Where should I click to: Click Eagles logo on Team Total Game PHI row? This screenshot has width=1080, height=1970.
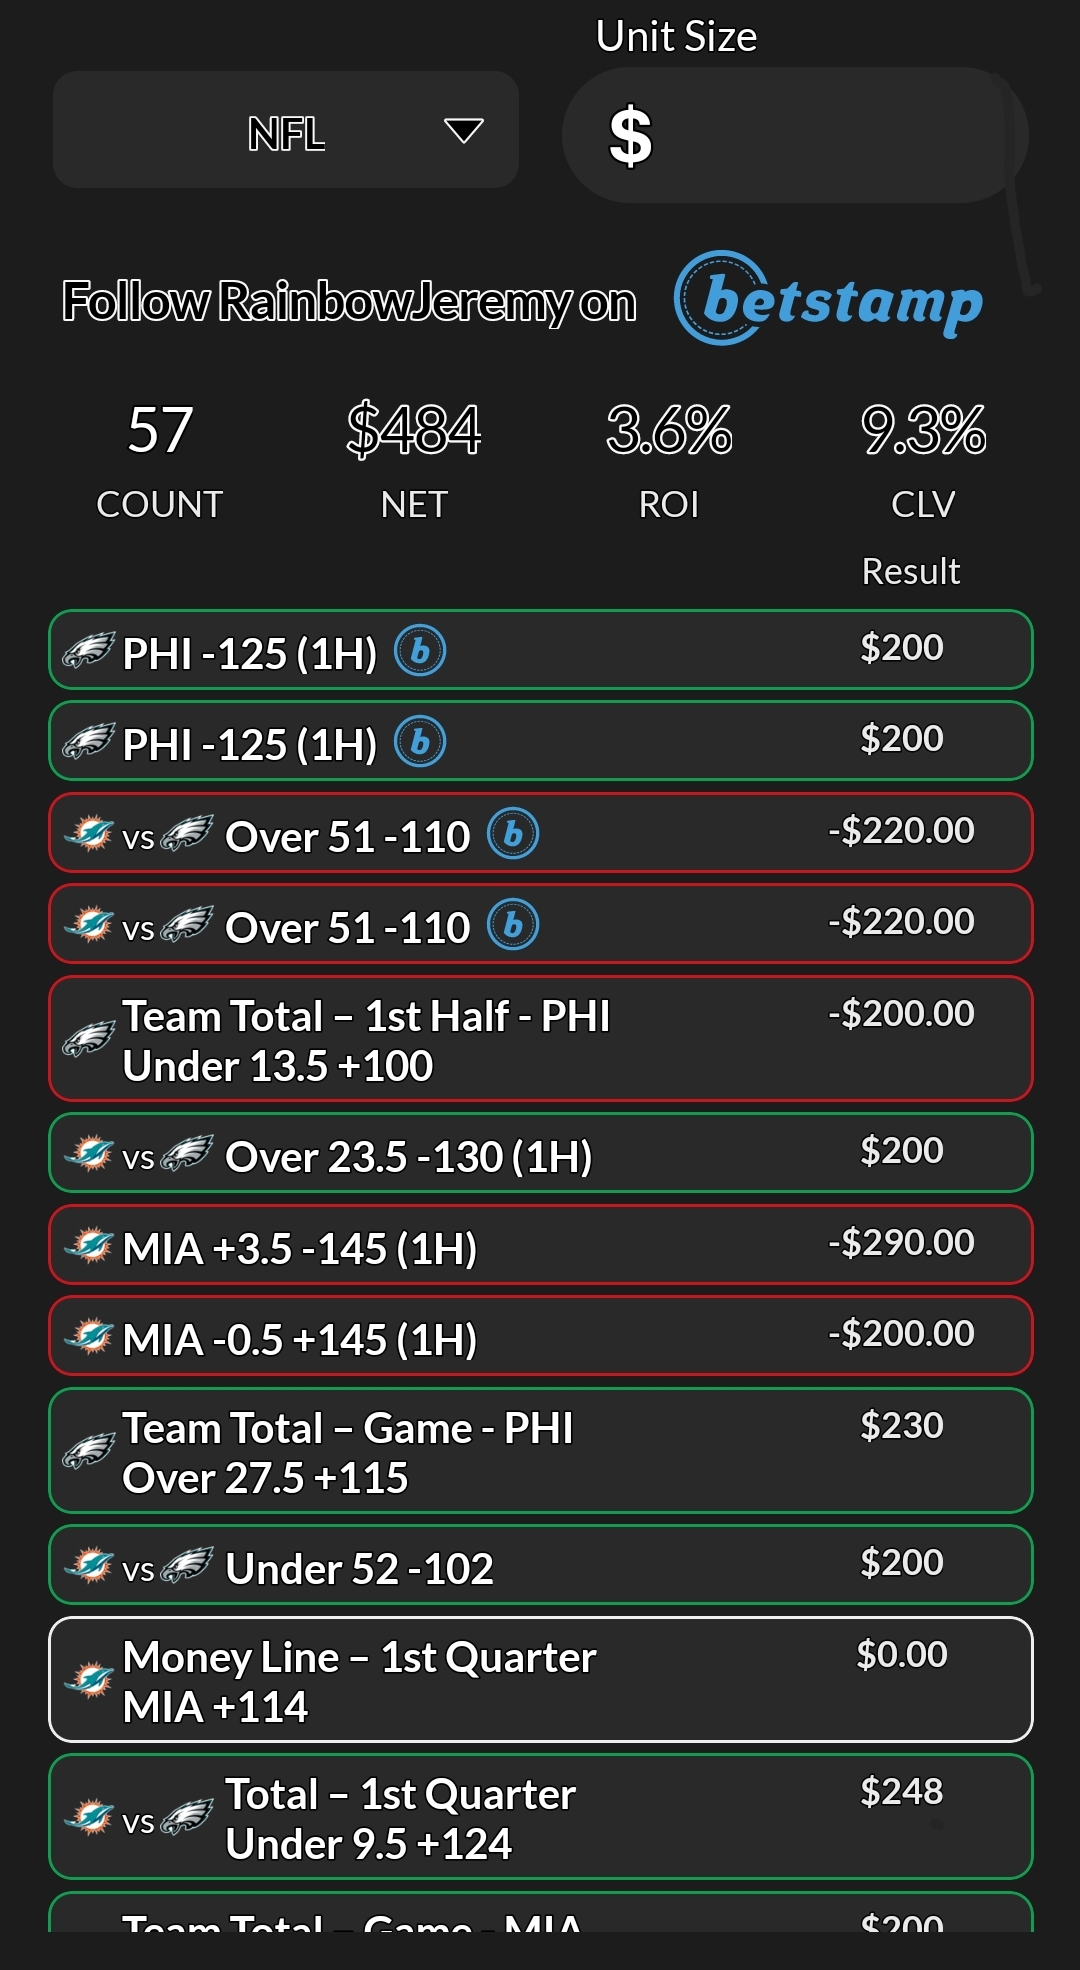point(89,1451)
